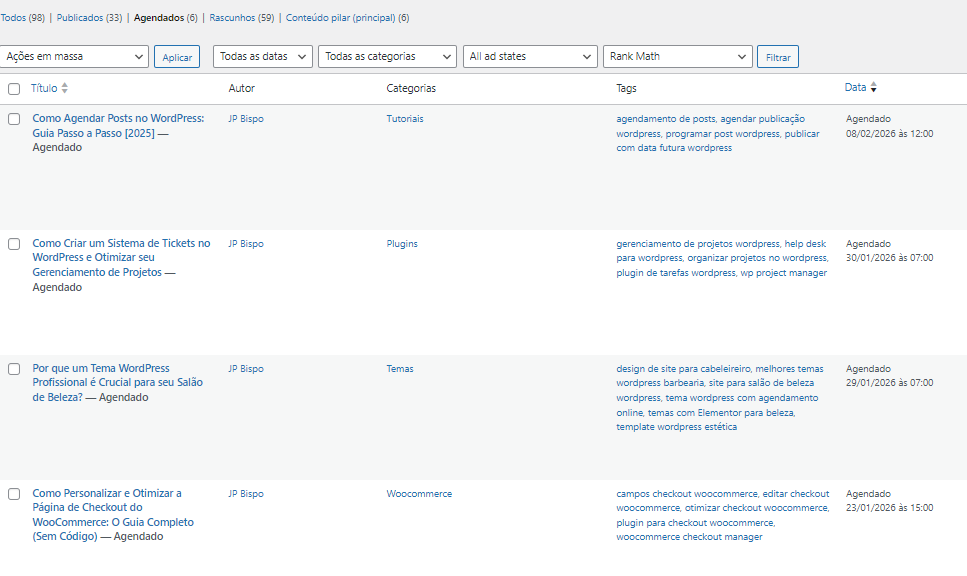The height and width of the screenshot is (576, 967).
Task: Click the Aplicar button
Action: tap(176, 56)
